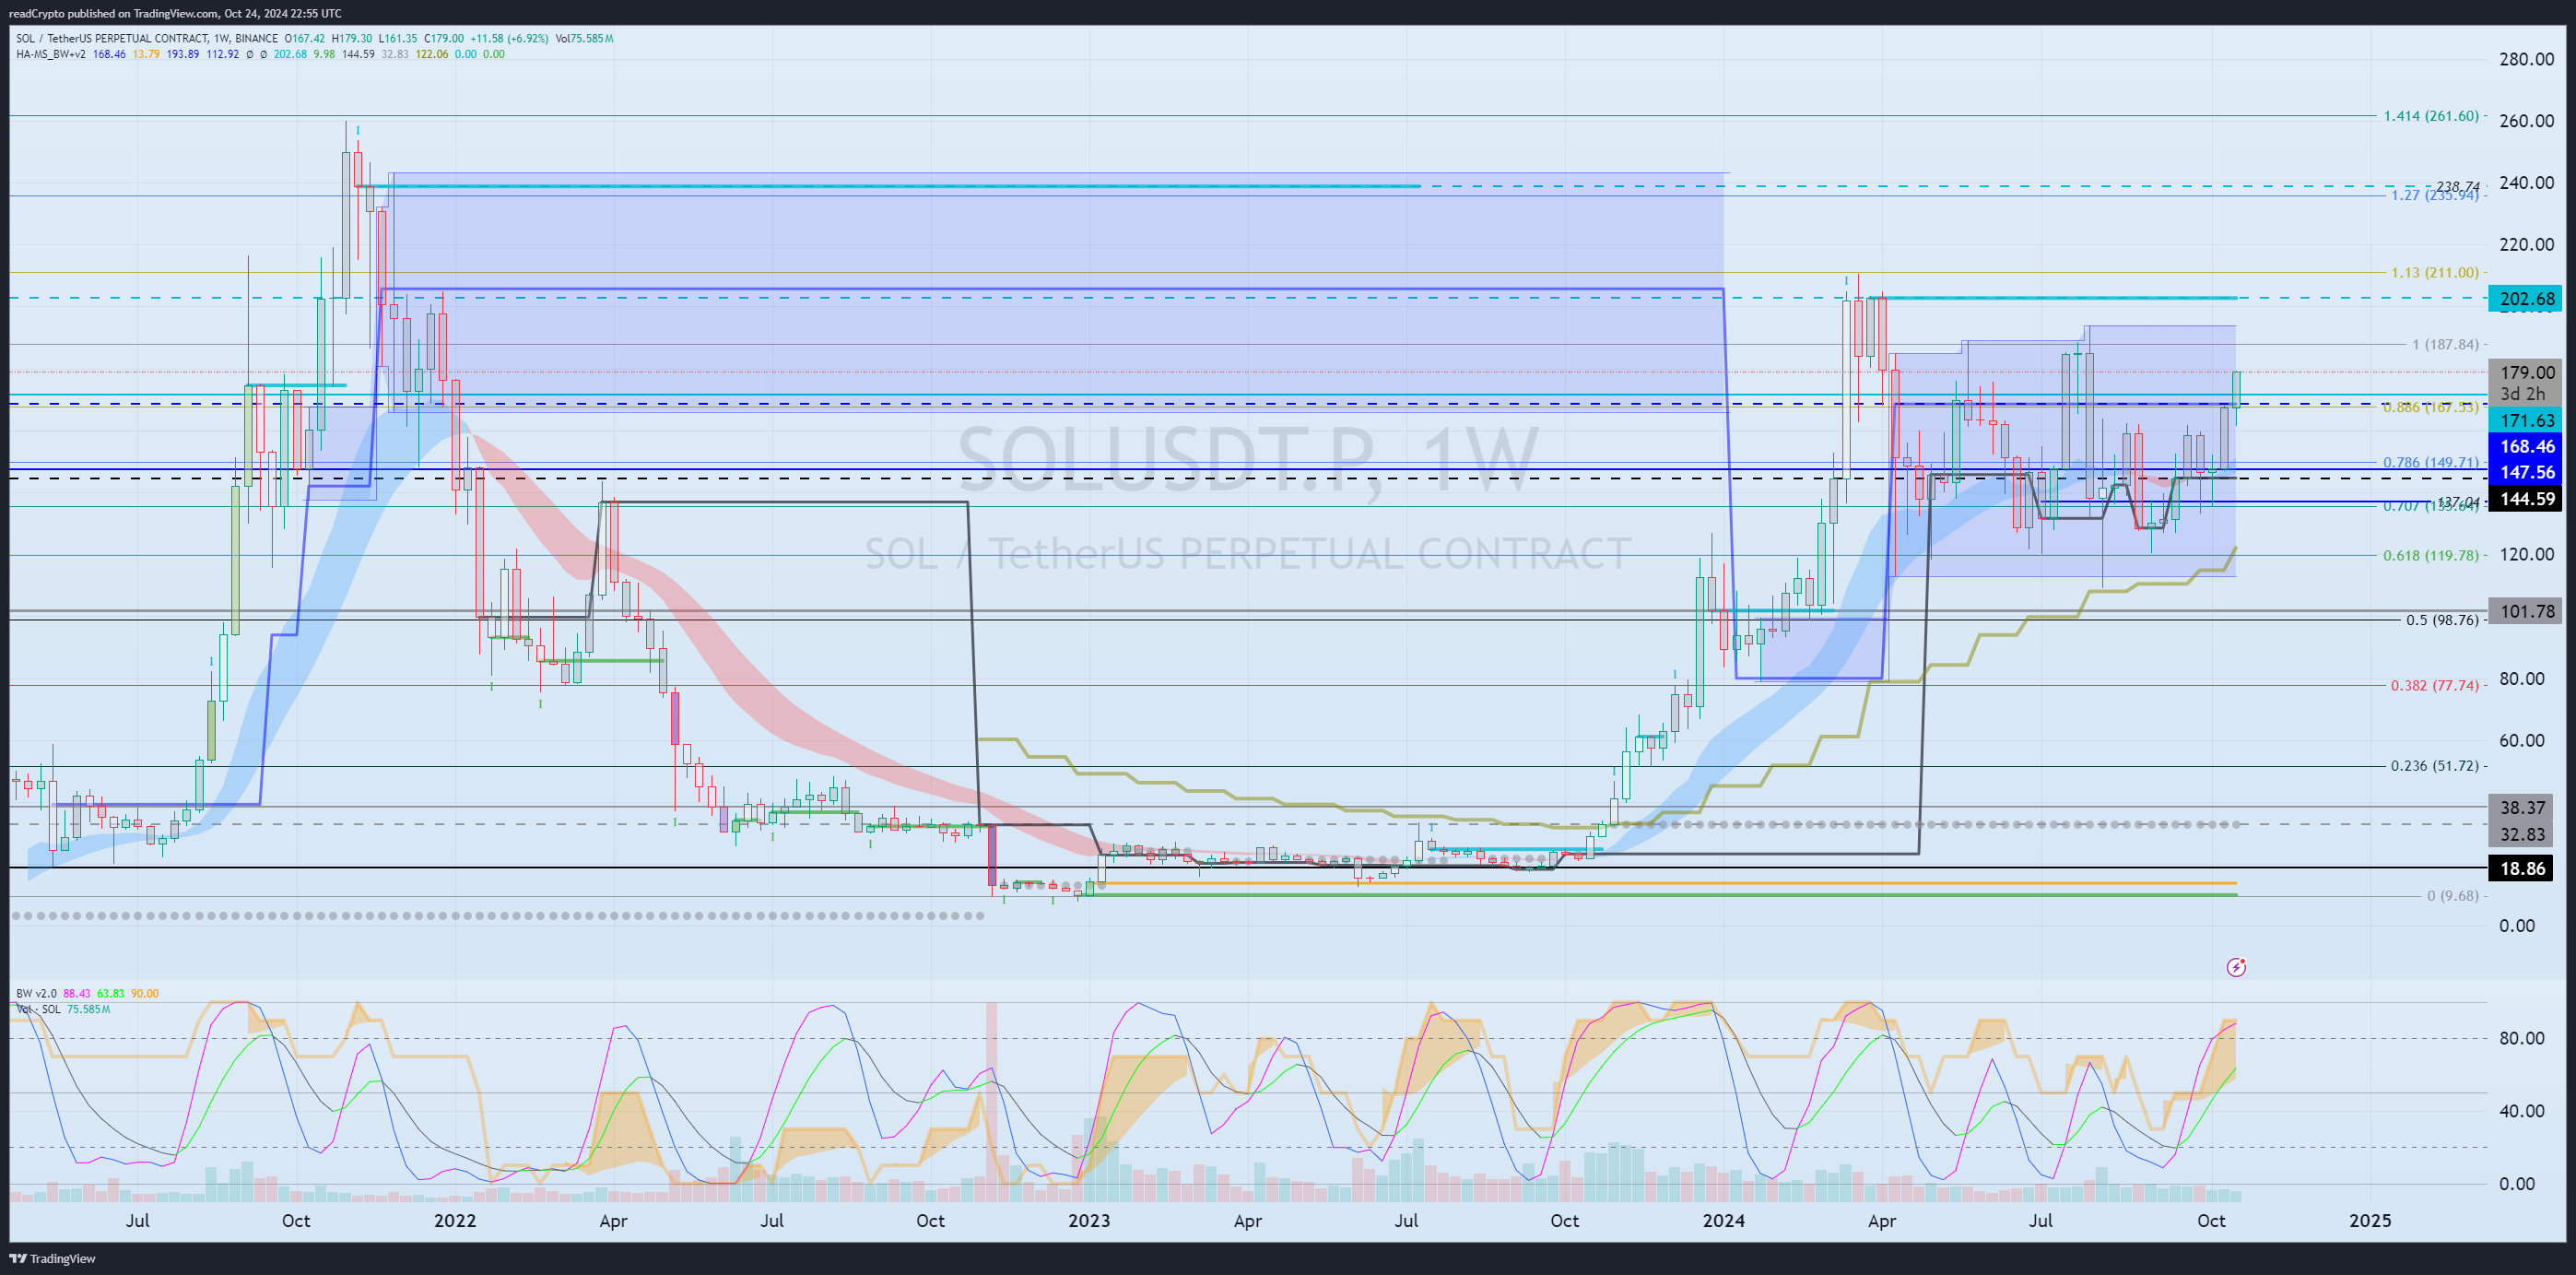Select the 0.886 (167.53) Fibonacci label
This screenshot has height=1275, width=2576.
[x=2431, y=407]
